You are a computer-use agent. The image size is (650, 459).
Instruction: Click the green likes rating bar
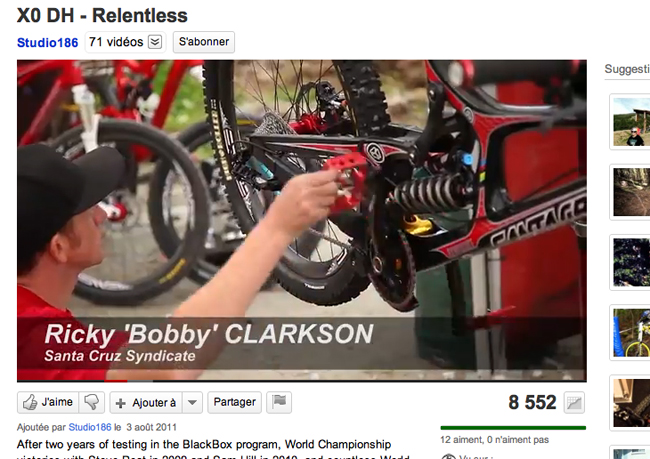(513, 427)
